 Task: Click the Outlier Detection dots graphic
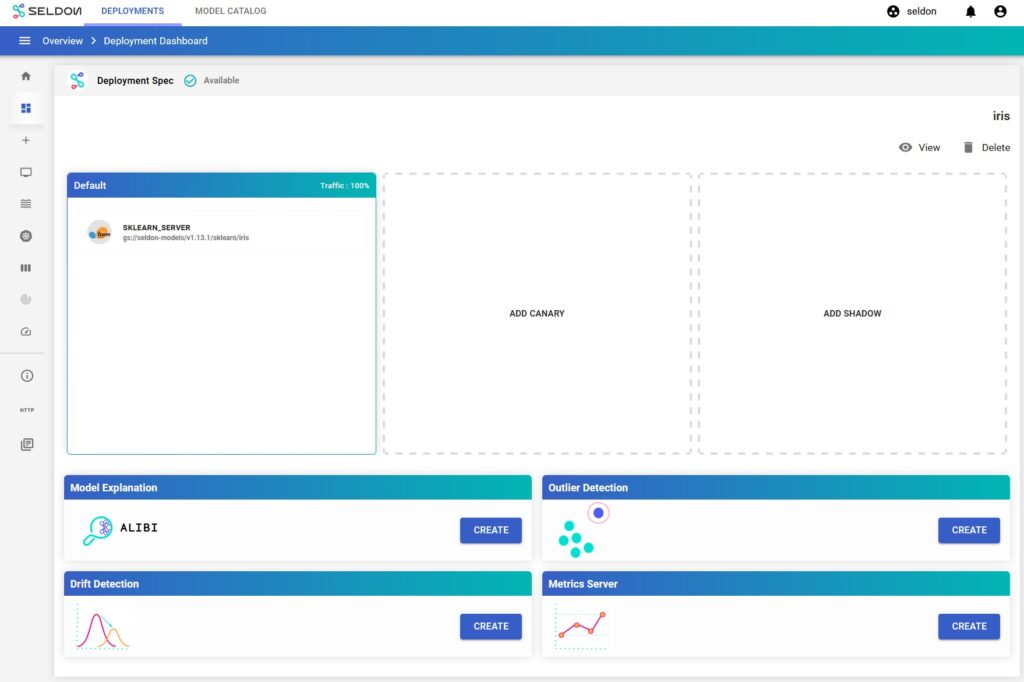(x=583, y=530)
